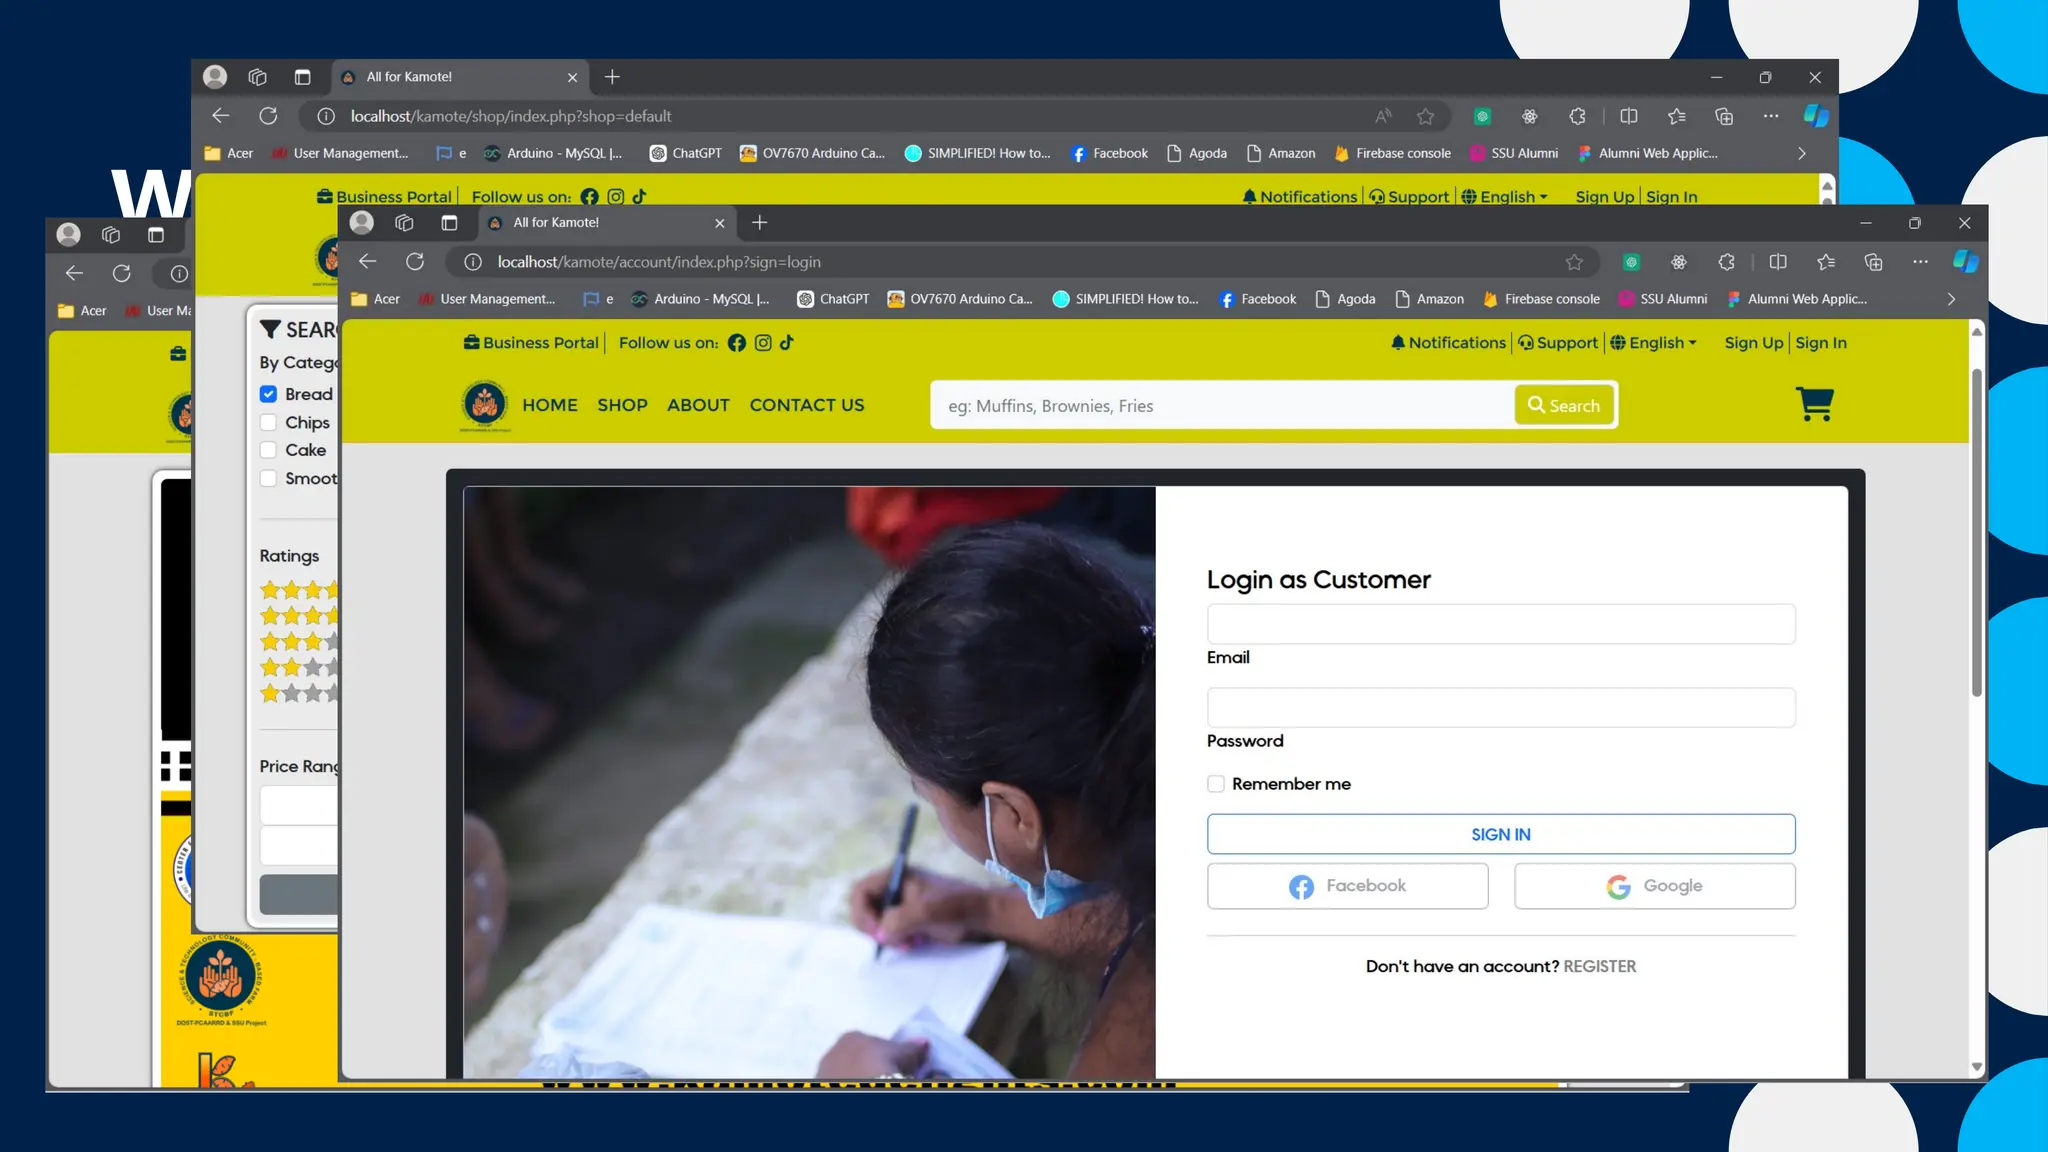Screen dimensions: 2048x1152
Task: Open the Collections icon in front browser toolbar
Action: click(1874, 262)
